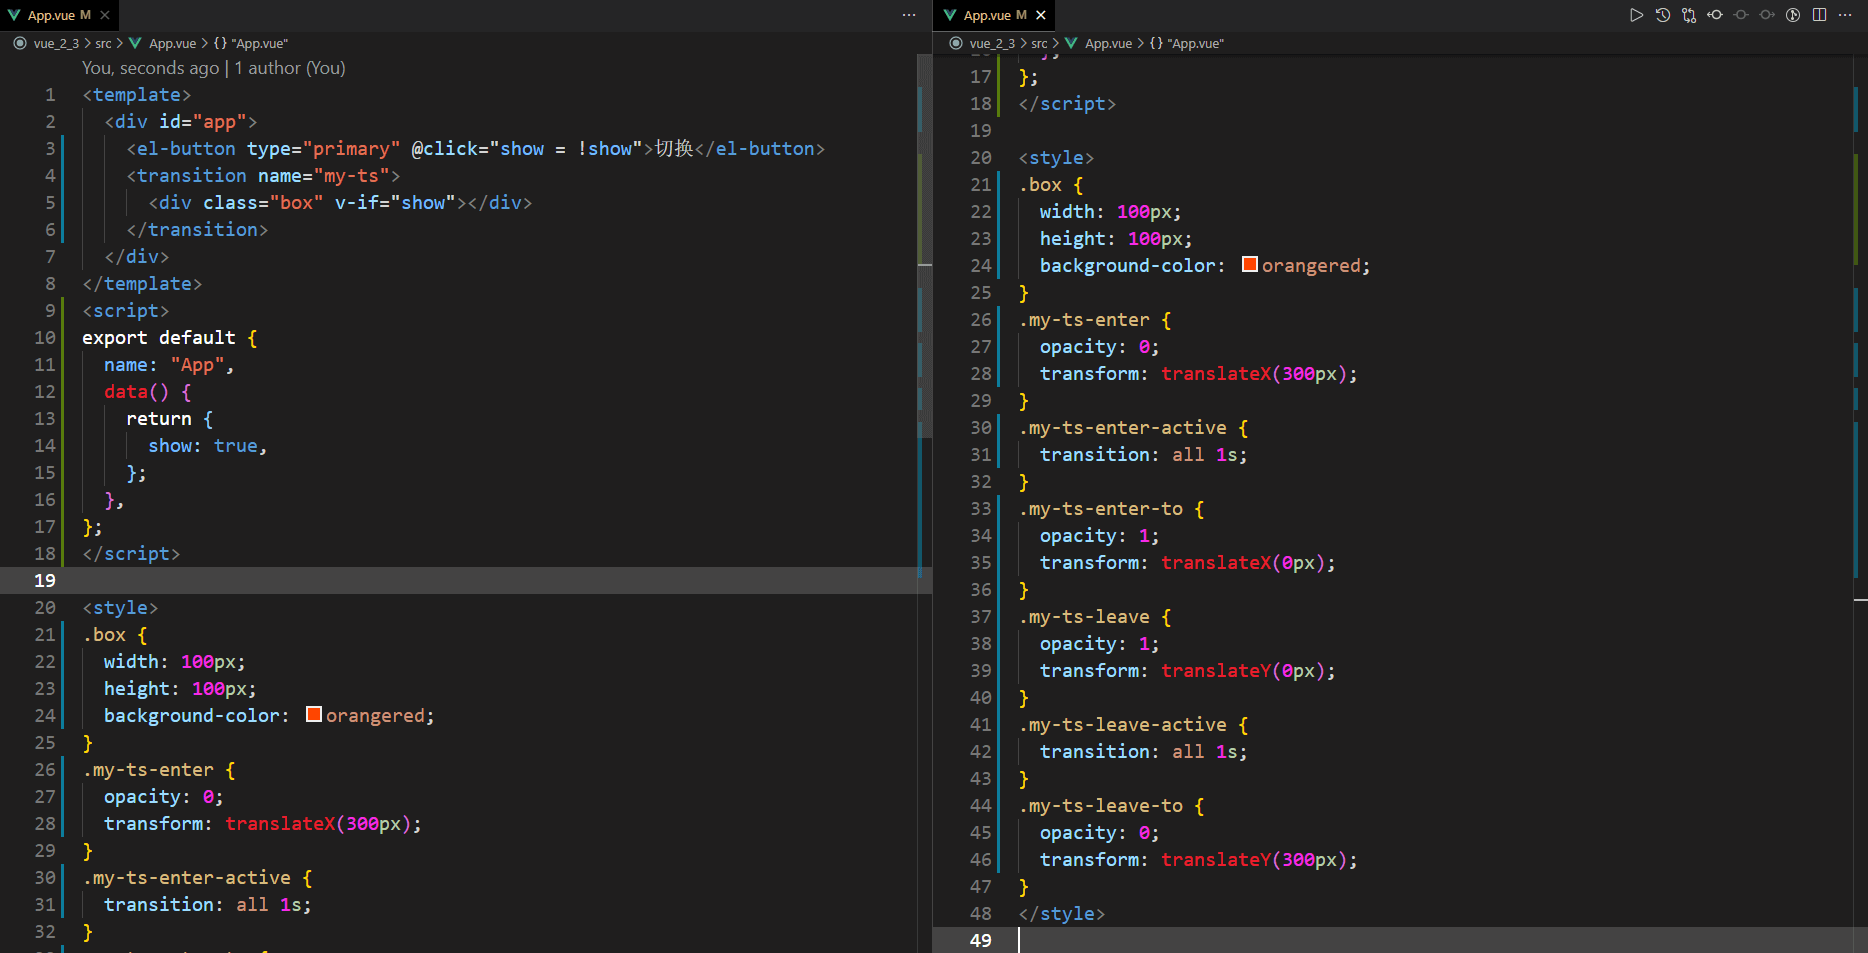This screenshot has height=953, width=1868.
Task: Open file history with the clock icon
Action: coord(1662,15)
